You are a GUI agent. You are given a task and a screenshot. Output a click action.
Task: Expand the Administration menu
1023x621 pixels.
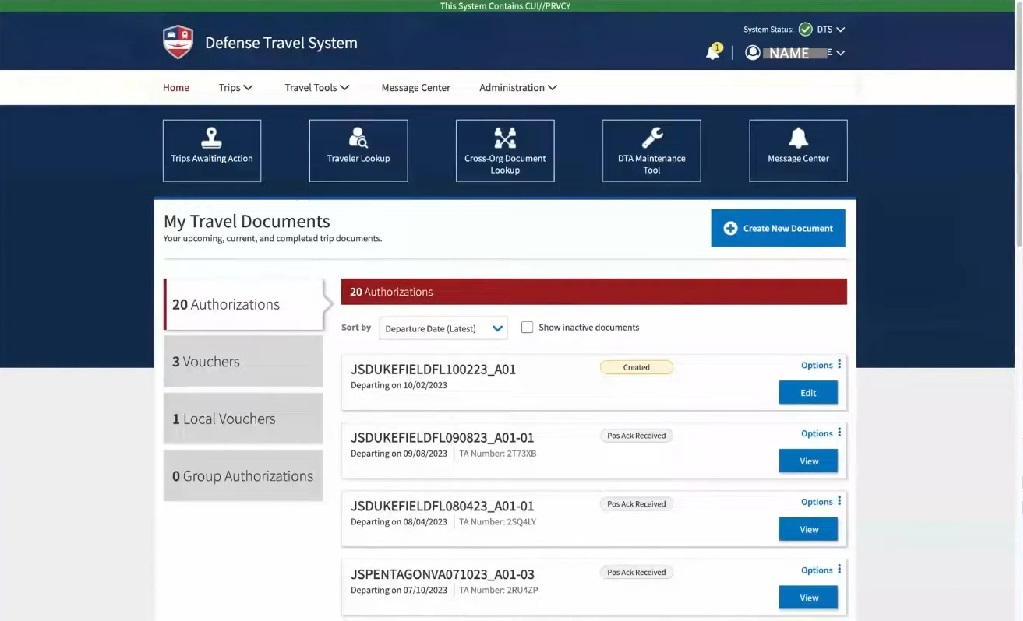tap(518, 87)
